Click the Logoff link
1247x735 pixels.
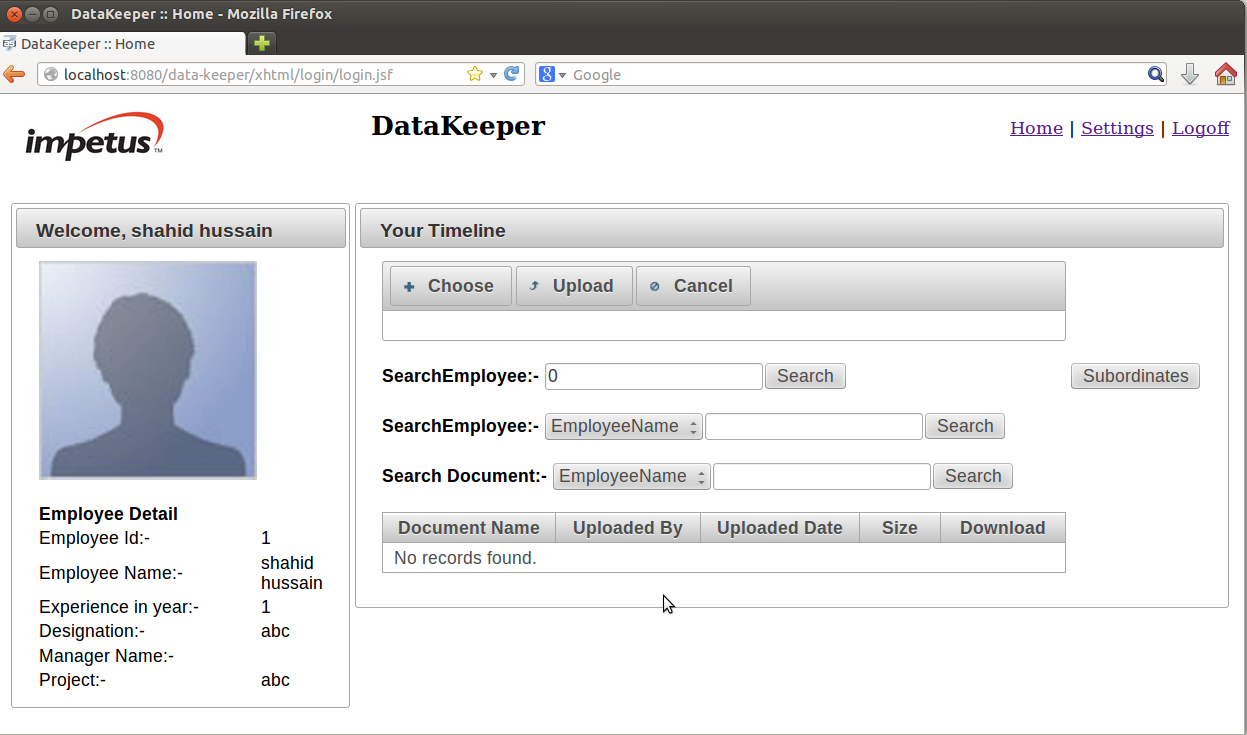click(1200, 128)
